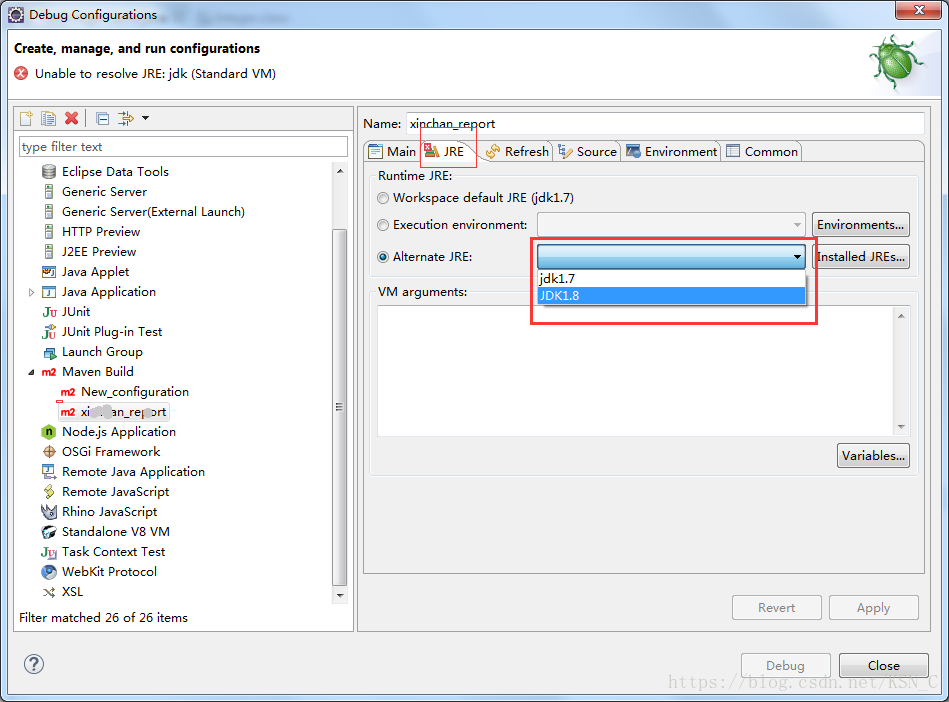This screenshot has height=702, width=949.
Task: Click the Remote Java Application icon
Action: 49,471
